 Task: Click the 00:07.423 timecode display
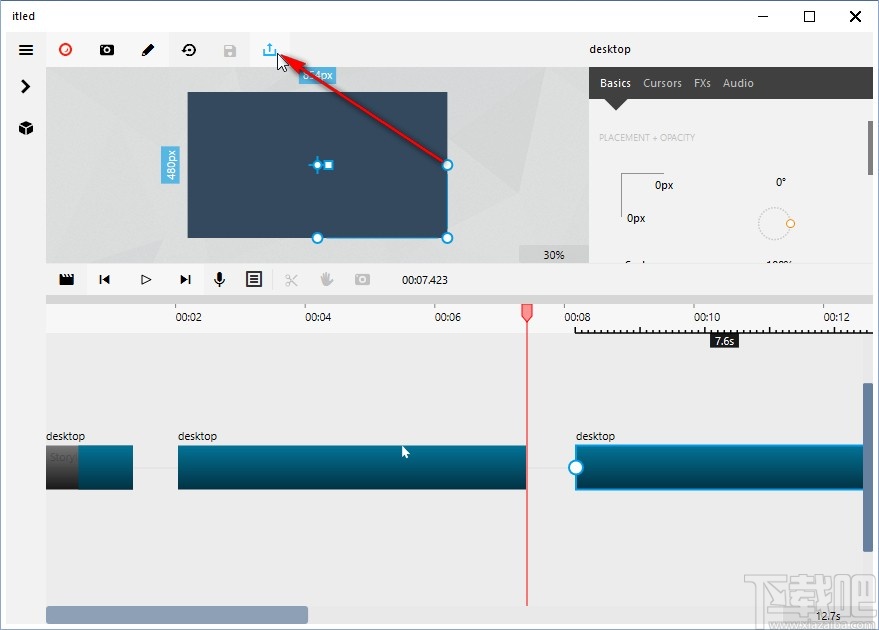424,280
